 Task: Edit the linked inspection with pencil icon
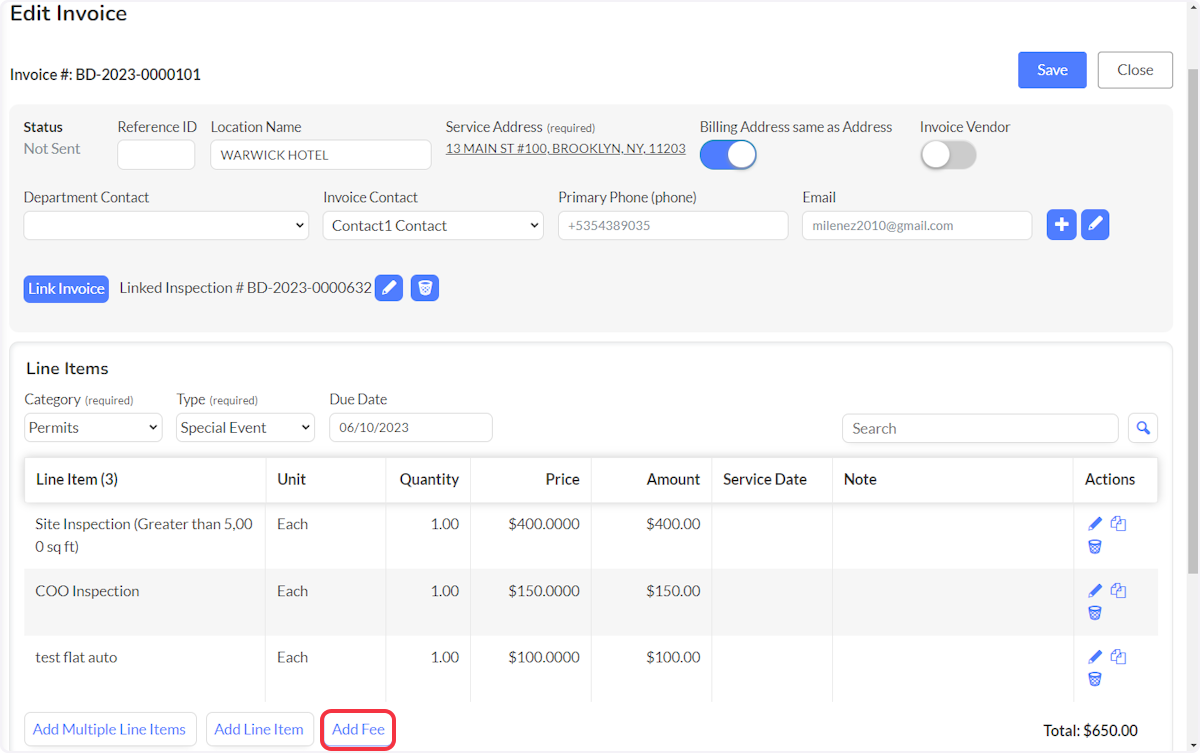[x=389, y=288]
